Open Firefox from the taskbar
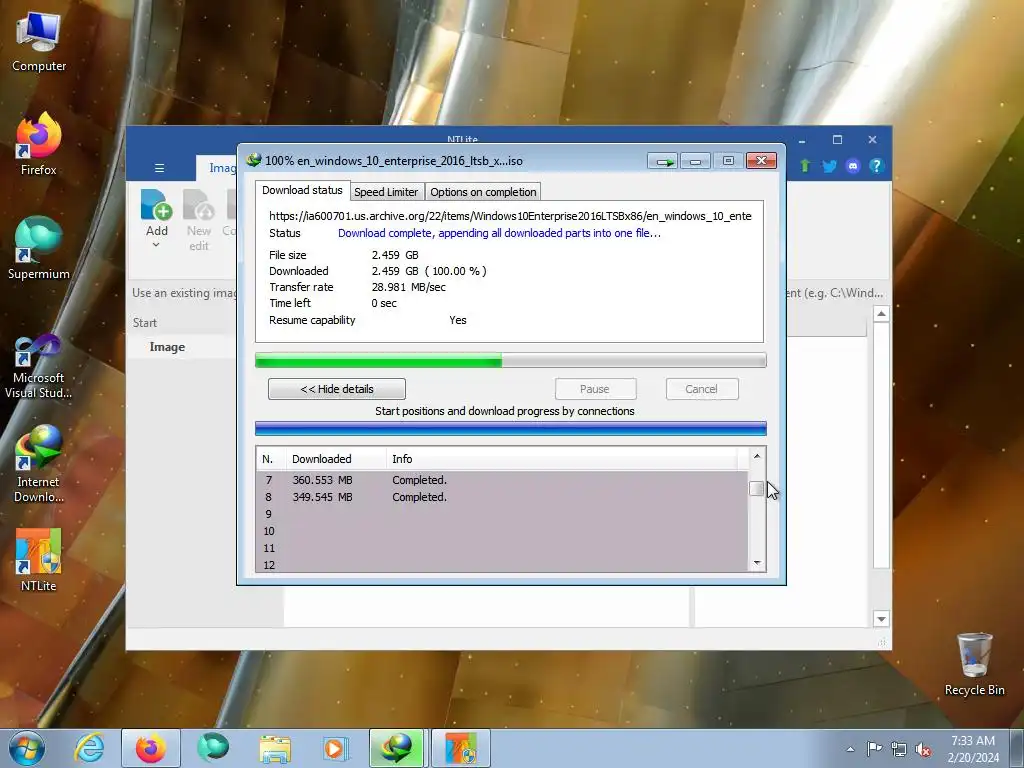The width and height of the screenshot is (1024, 768). pos(150,748)
